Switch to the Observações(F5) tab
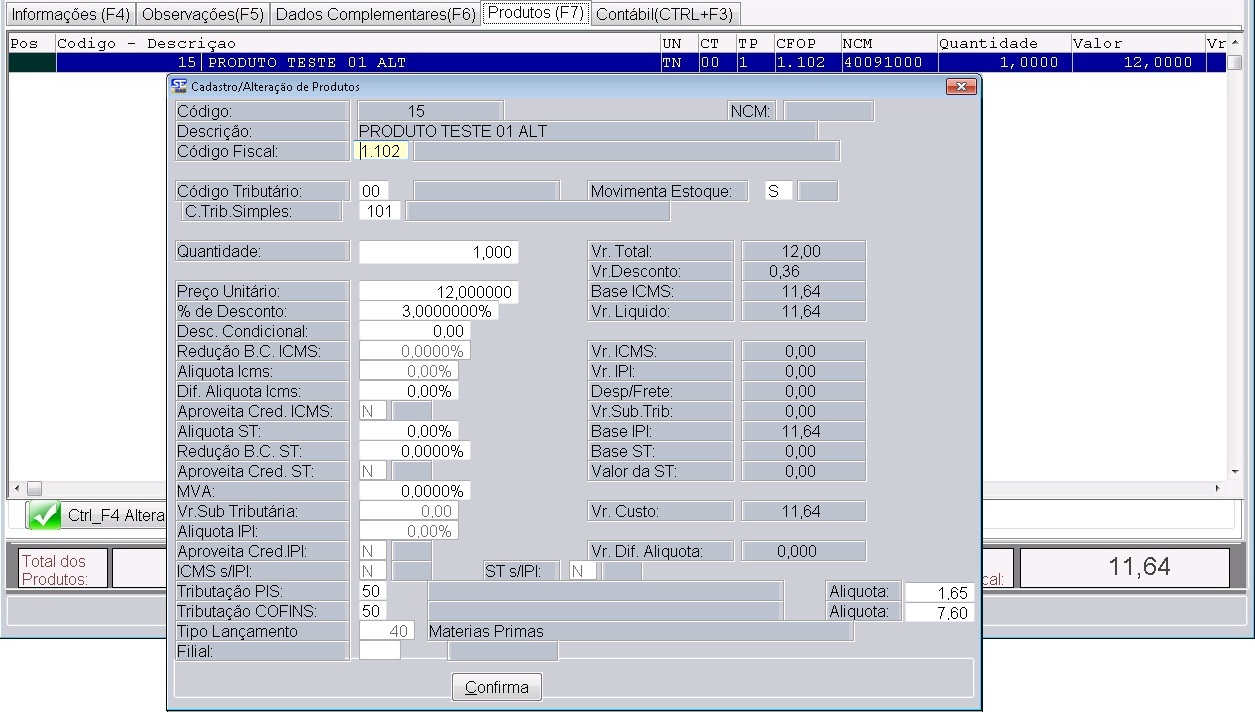The height and width of the screenshot is (712, 1255). click(x=203, y=14)
